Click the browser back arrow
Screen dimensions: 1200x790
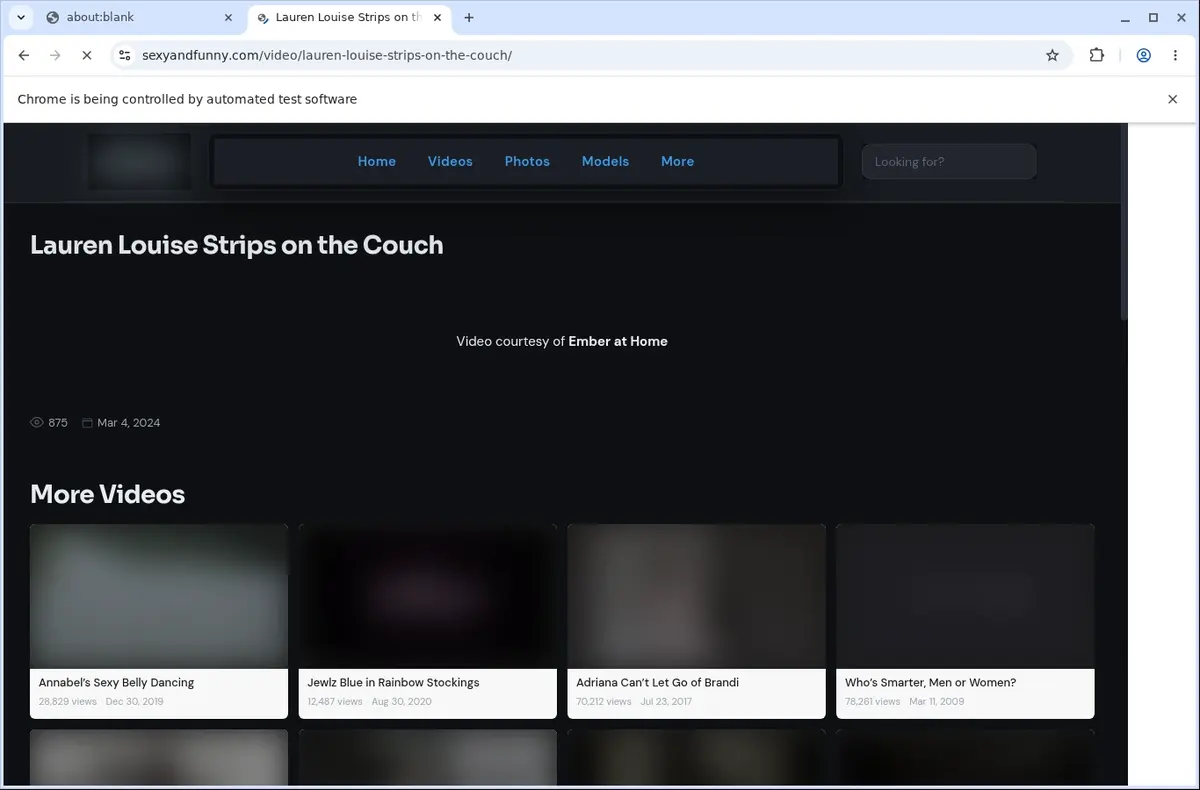pos(24,56)
